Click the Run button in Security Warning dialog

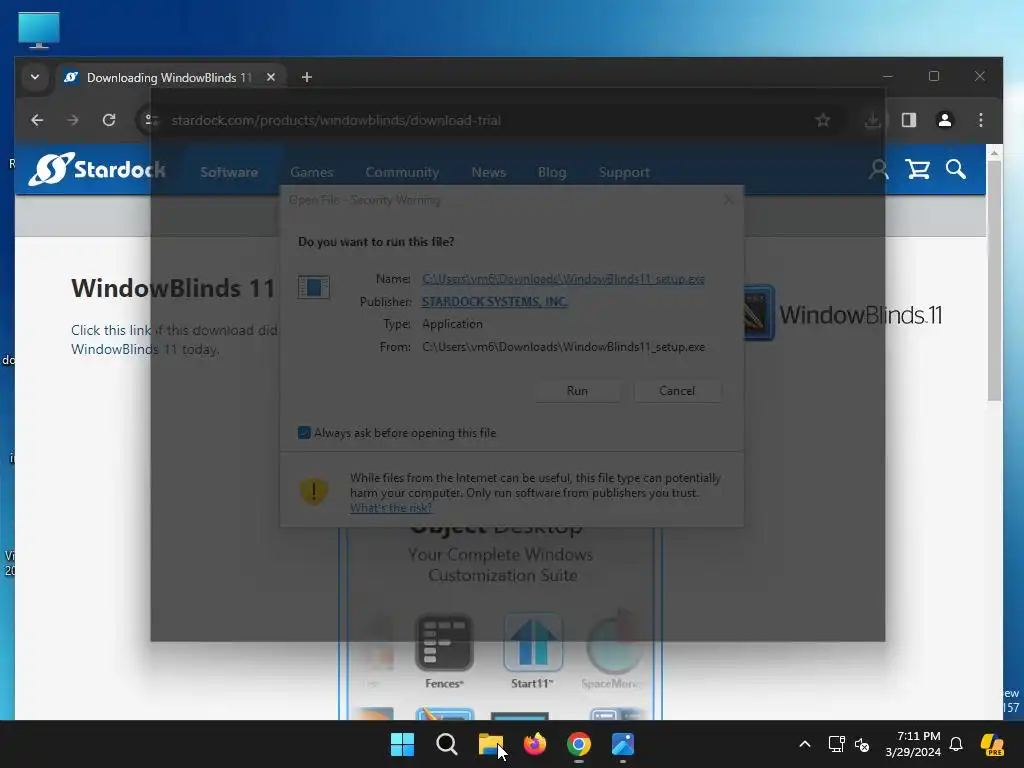[577, 391]
